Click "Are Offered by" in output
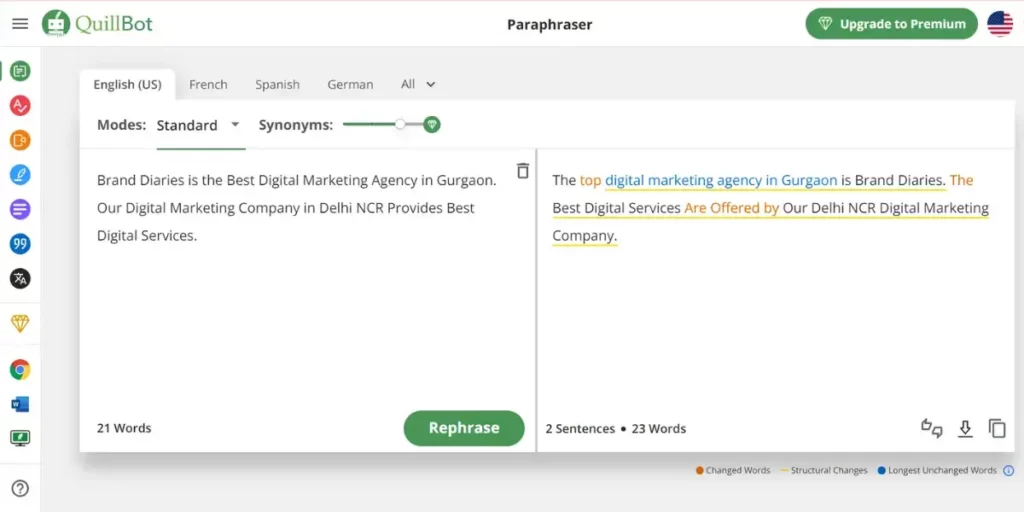 [x=731, y=208]
